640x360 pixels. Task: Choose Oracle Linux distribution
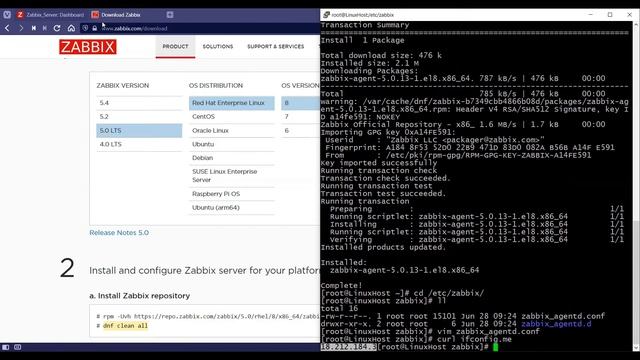point(231,131)
